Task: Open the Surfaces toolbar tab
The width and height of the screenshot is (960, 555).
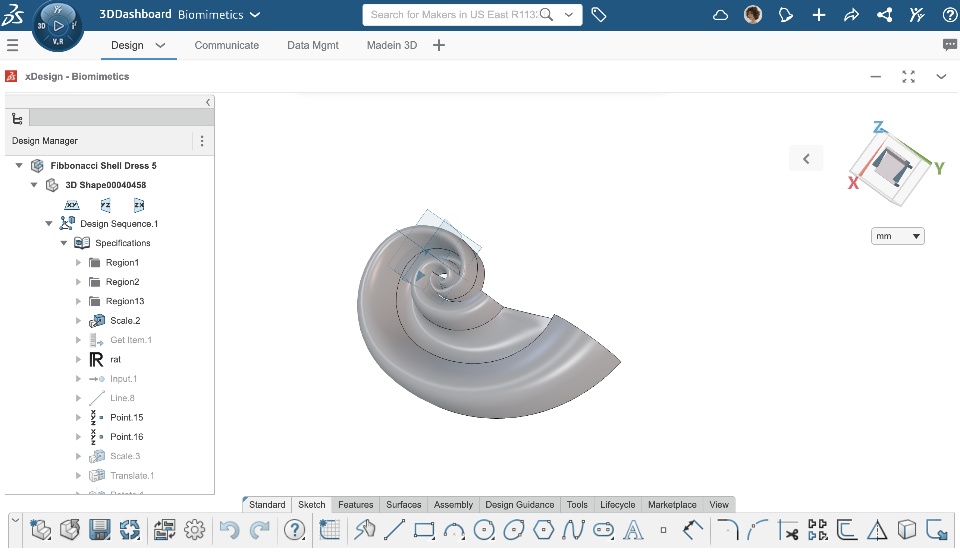Action: tap(403, 505)
